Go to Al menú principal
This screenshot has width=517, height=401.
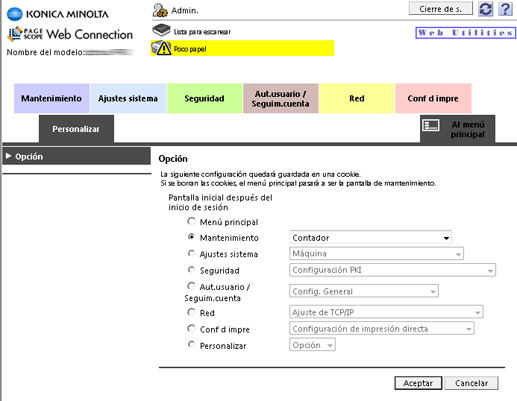tap(457, 129)
